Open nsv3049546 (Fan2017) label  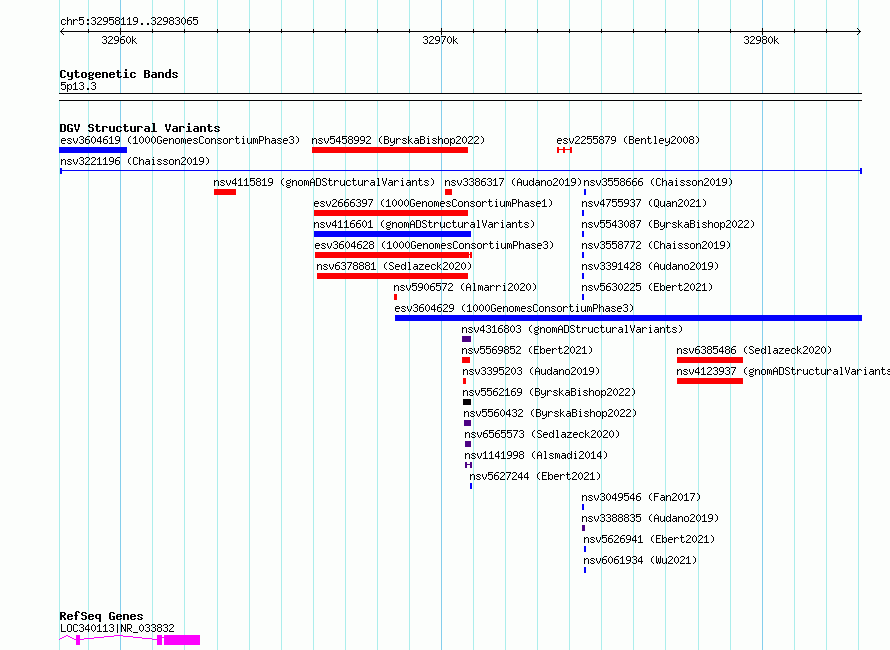[641, 497]
